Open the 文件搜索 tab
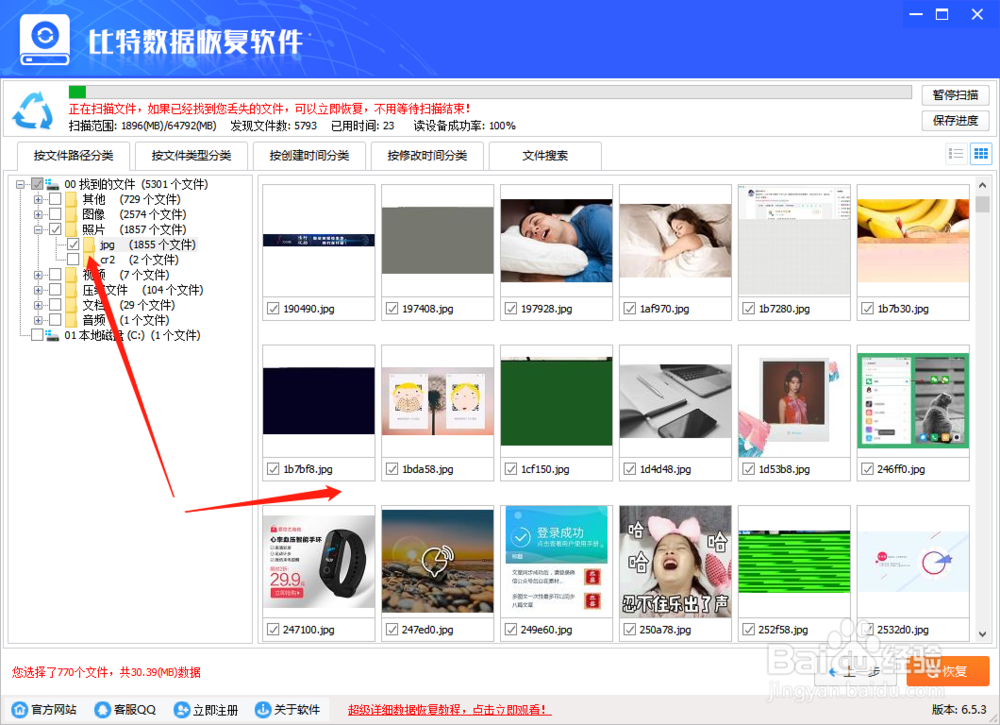The image size is (1000, 725). coord(543,156)
